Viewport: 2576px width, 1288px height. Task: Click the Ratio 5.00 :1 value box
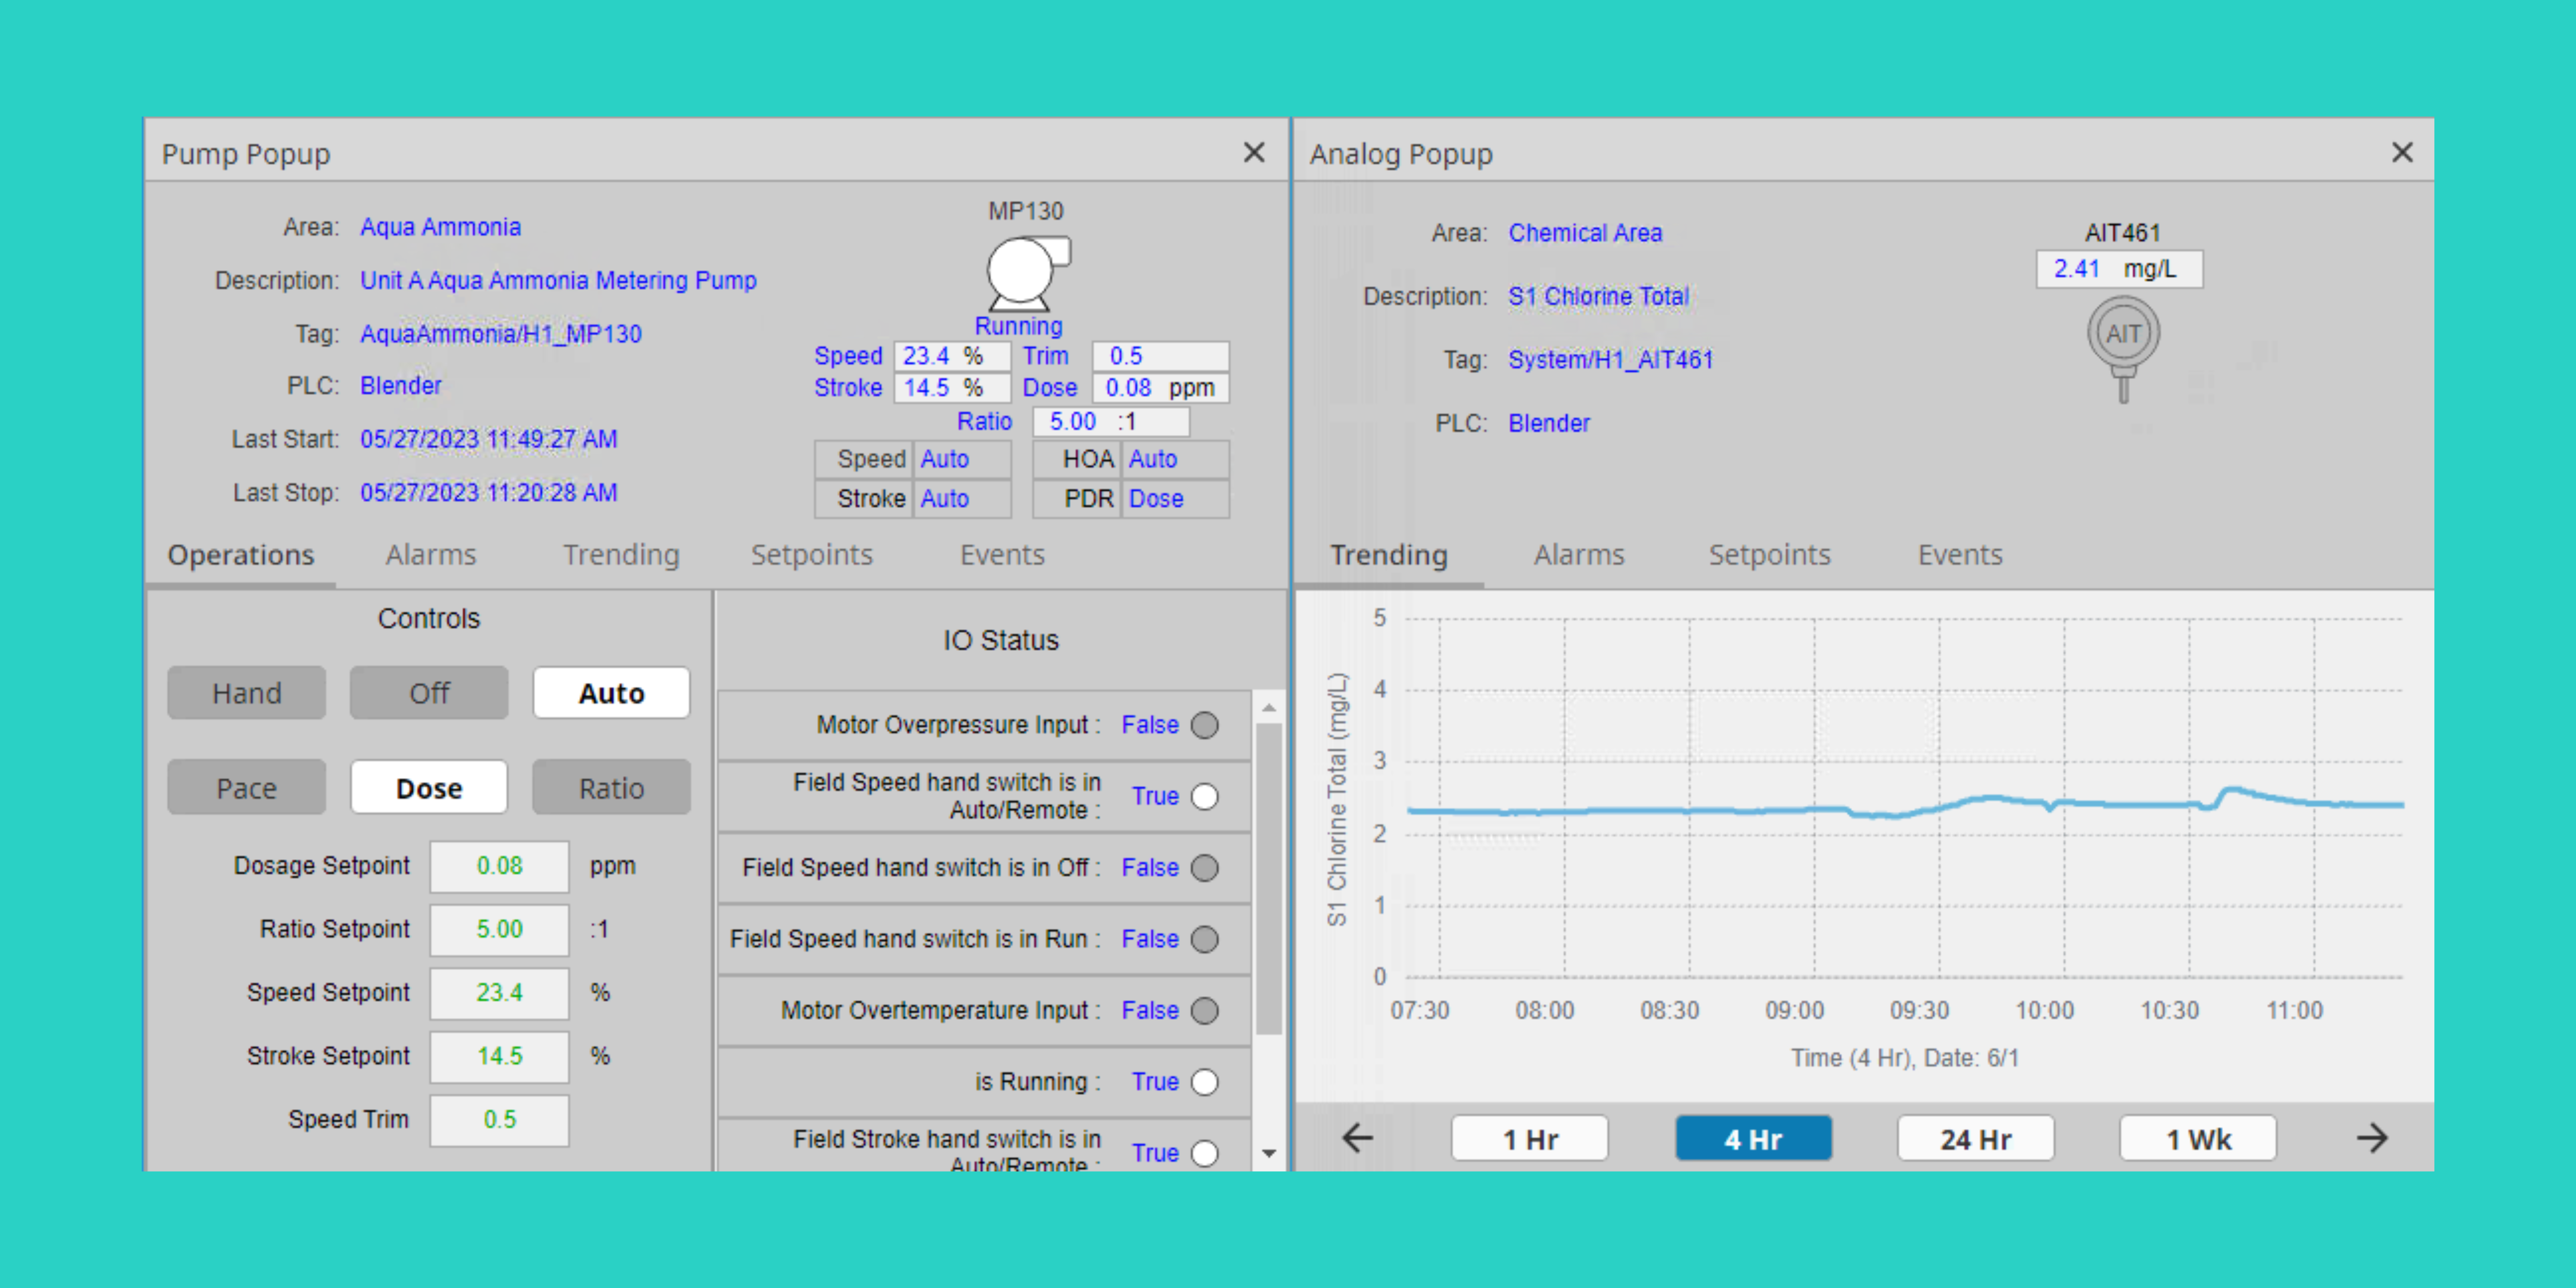coord(1111,422)
